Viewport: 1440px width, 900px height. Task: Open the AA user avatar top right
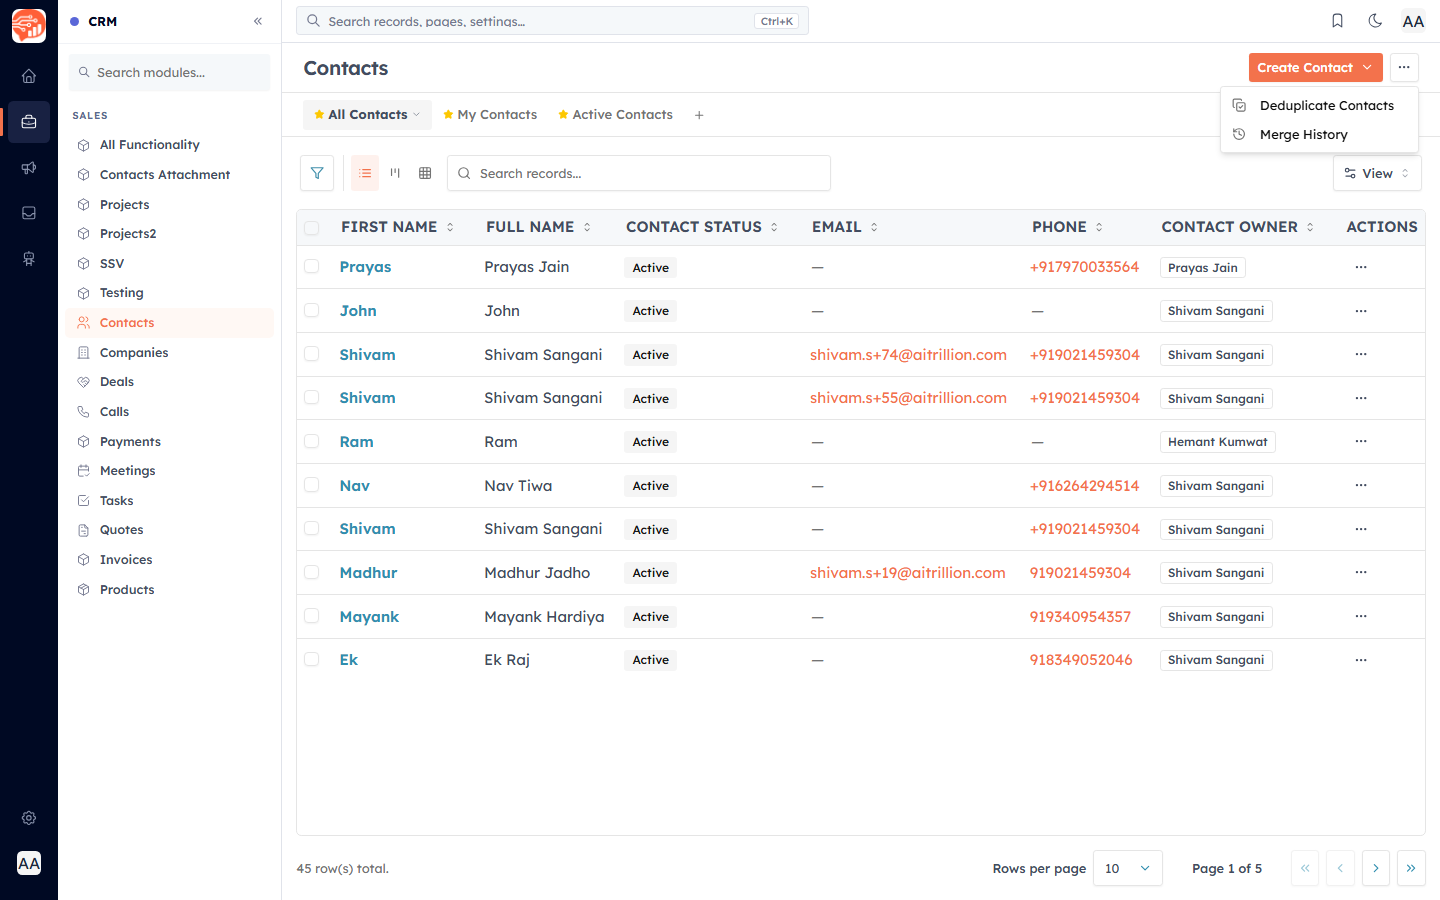(1413, 21)
